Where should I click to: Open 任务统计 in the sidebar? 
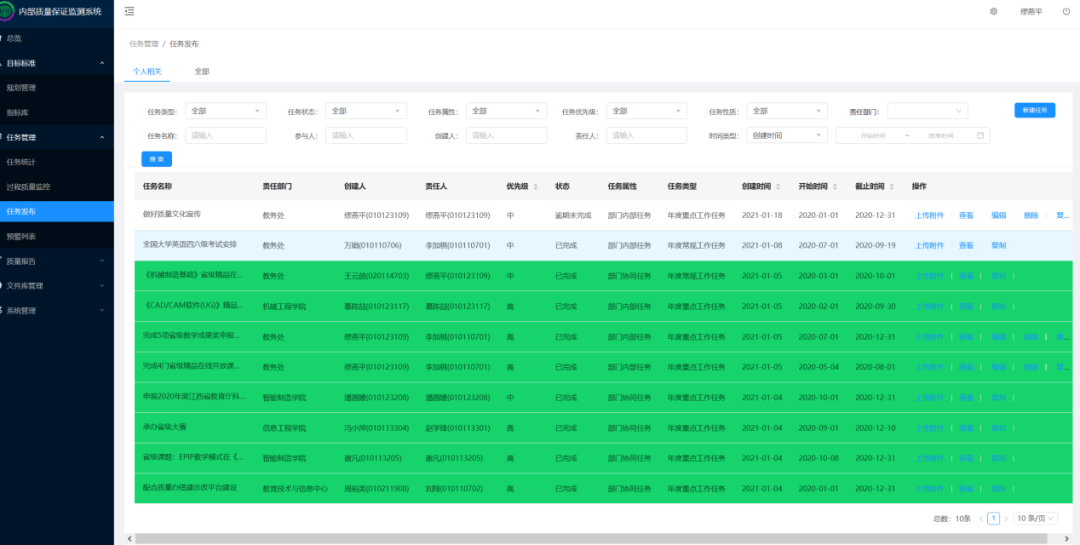tap(22, 161)
